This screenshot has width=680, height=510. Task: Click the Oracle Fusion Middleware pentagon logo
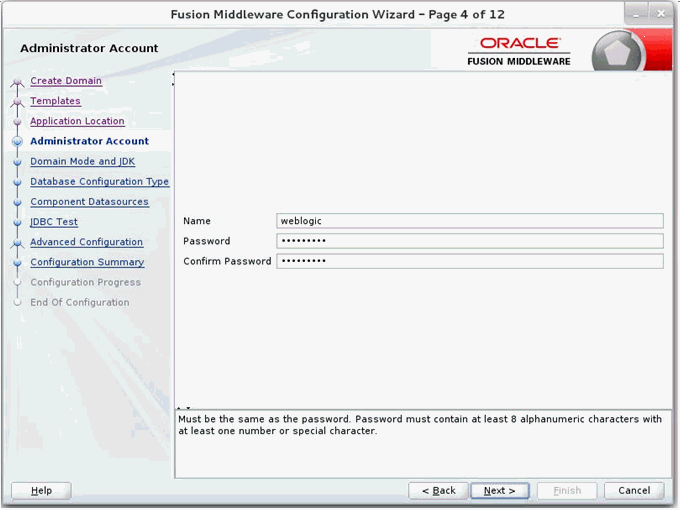click(617, 53)
